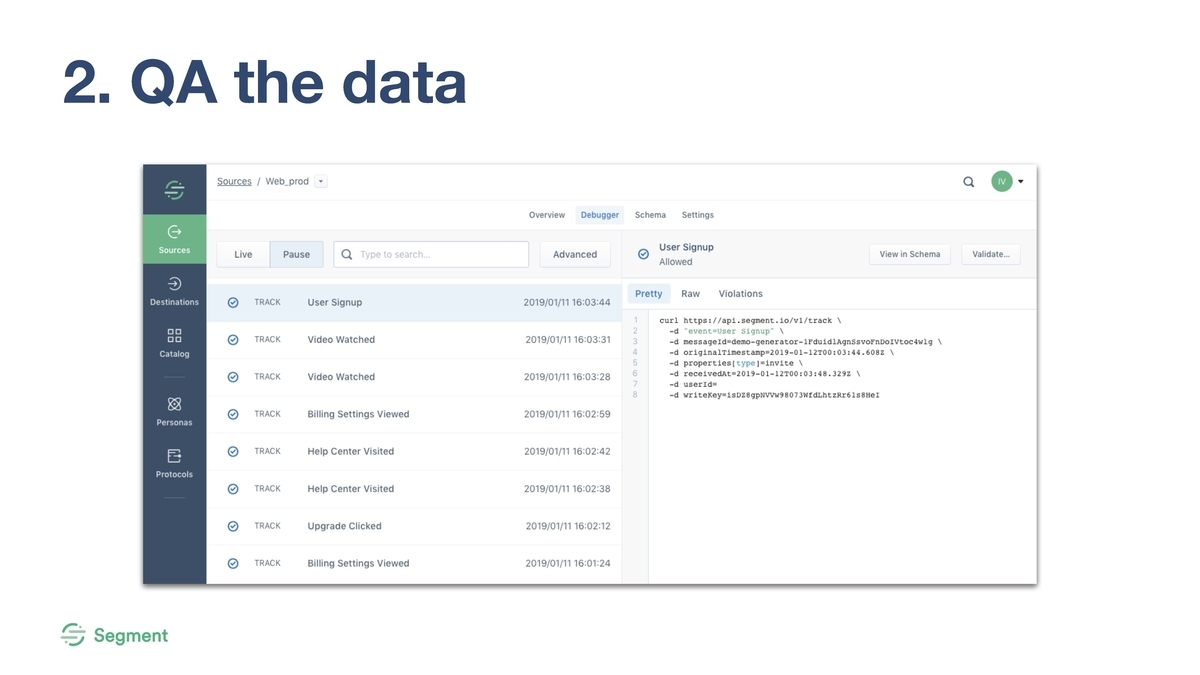Click check icon on 16:02:59 Billing Settings row
Image resolution: width=1200 pixels, height=675 pixels.
[x=233, y=414]
